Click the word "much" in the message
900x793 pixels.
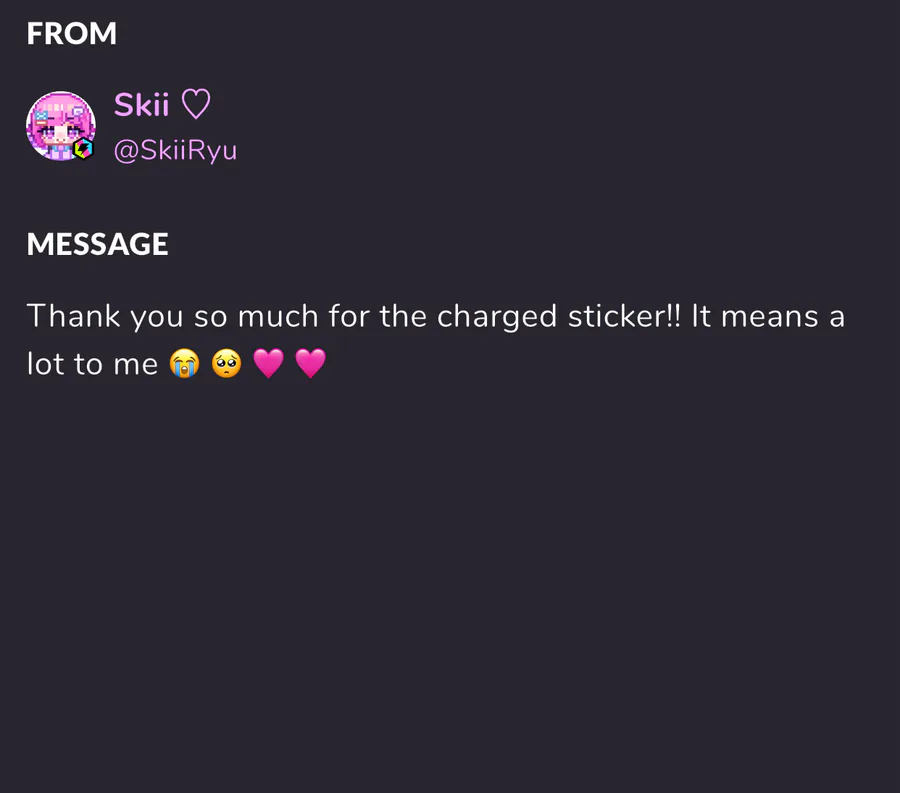[278, 316]
